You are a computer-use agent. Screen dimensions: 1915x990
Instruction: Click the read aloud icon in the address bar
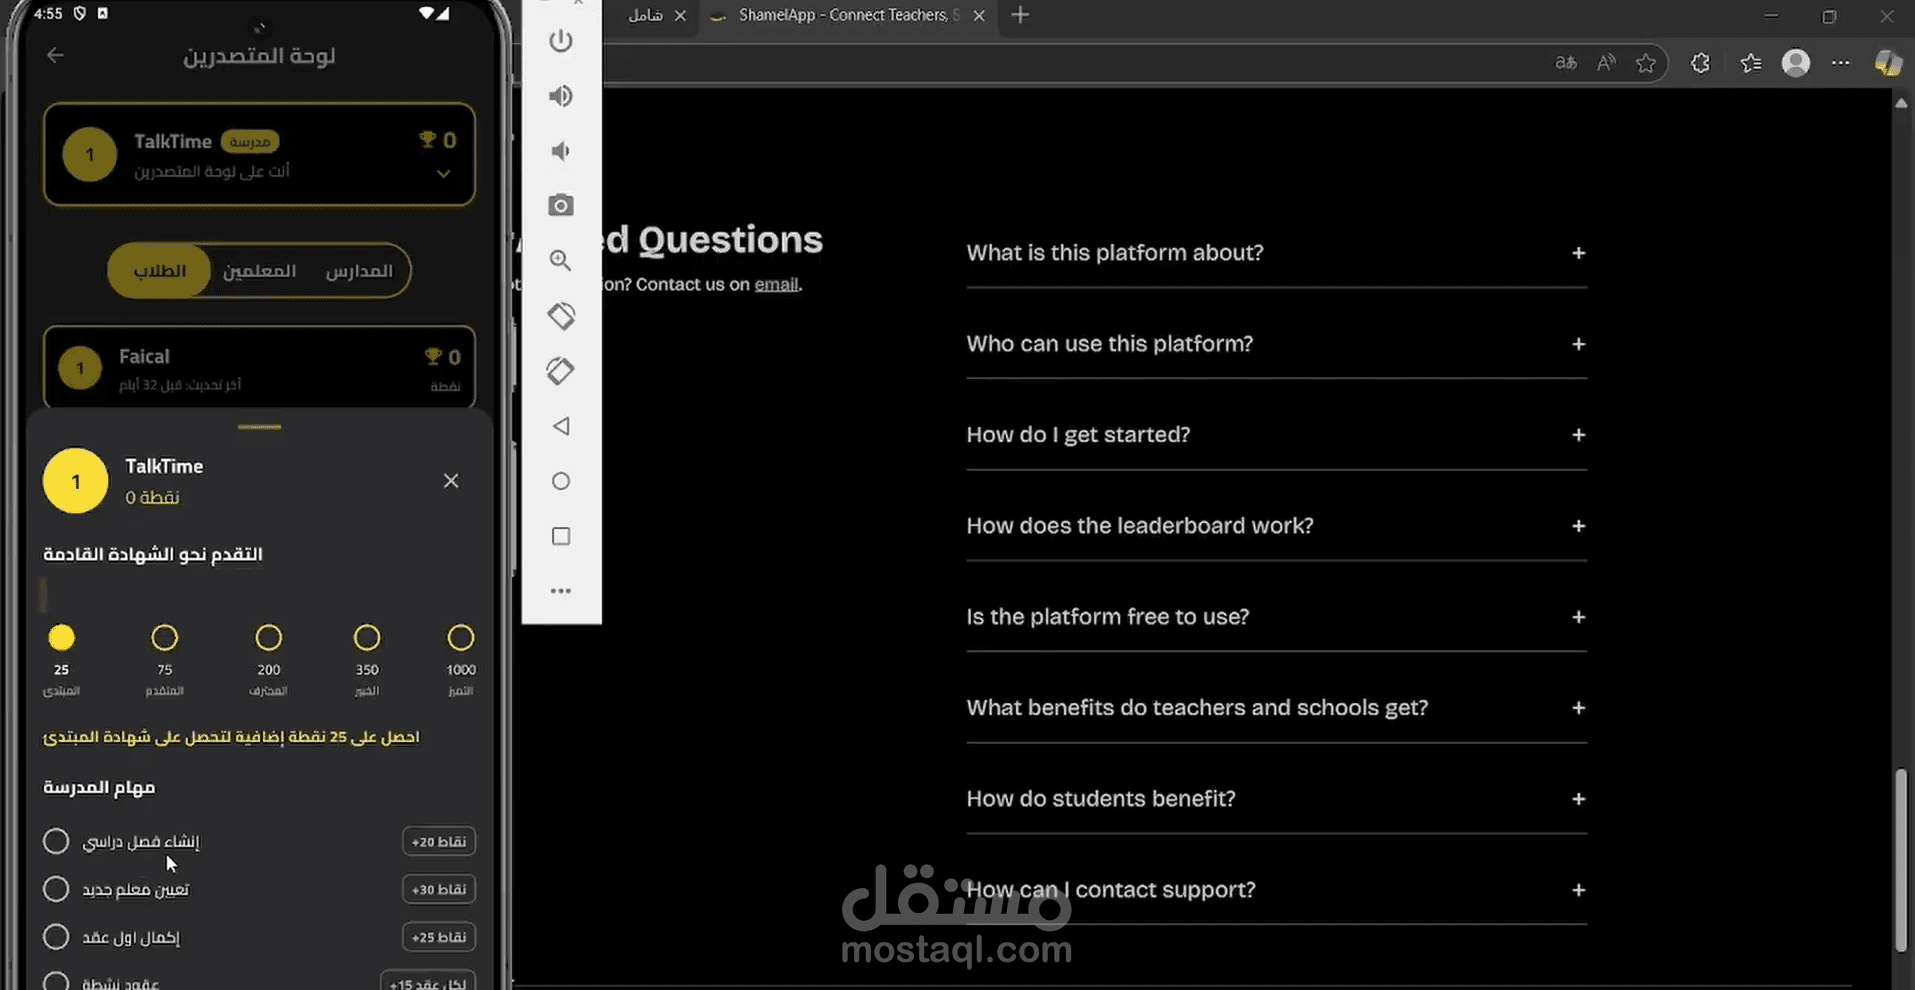pyautogui.click(x=1606, y=63)
